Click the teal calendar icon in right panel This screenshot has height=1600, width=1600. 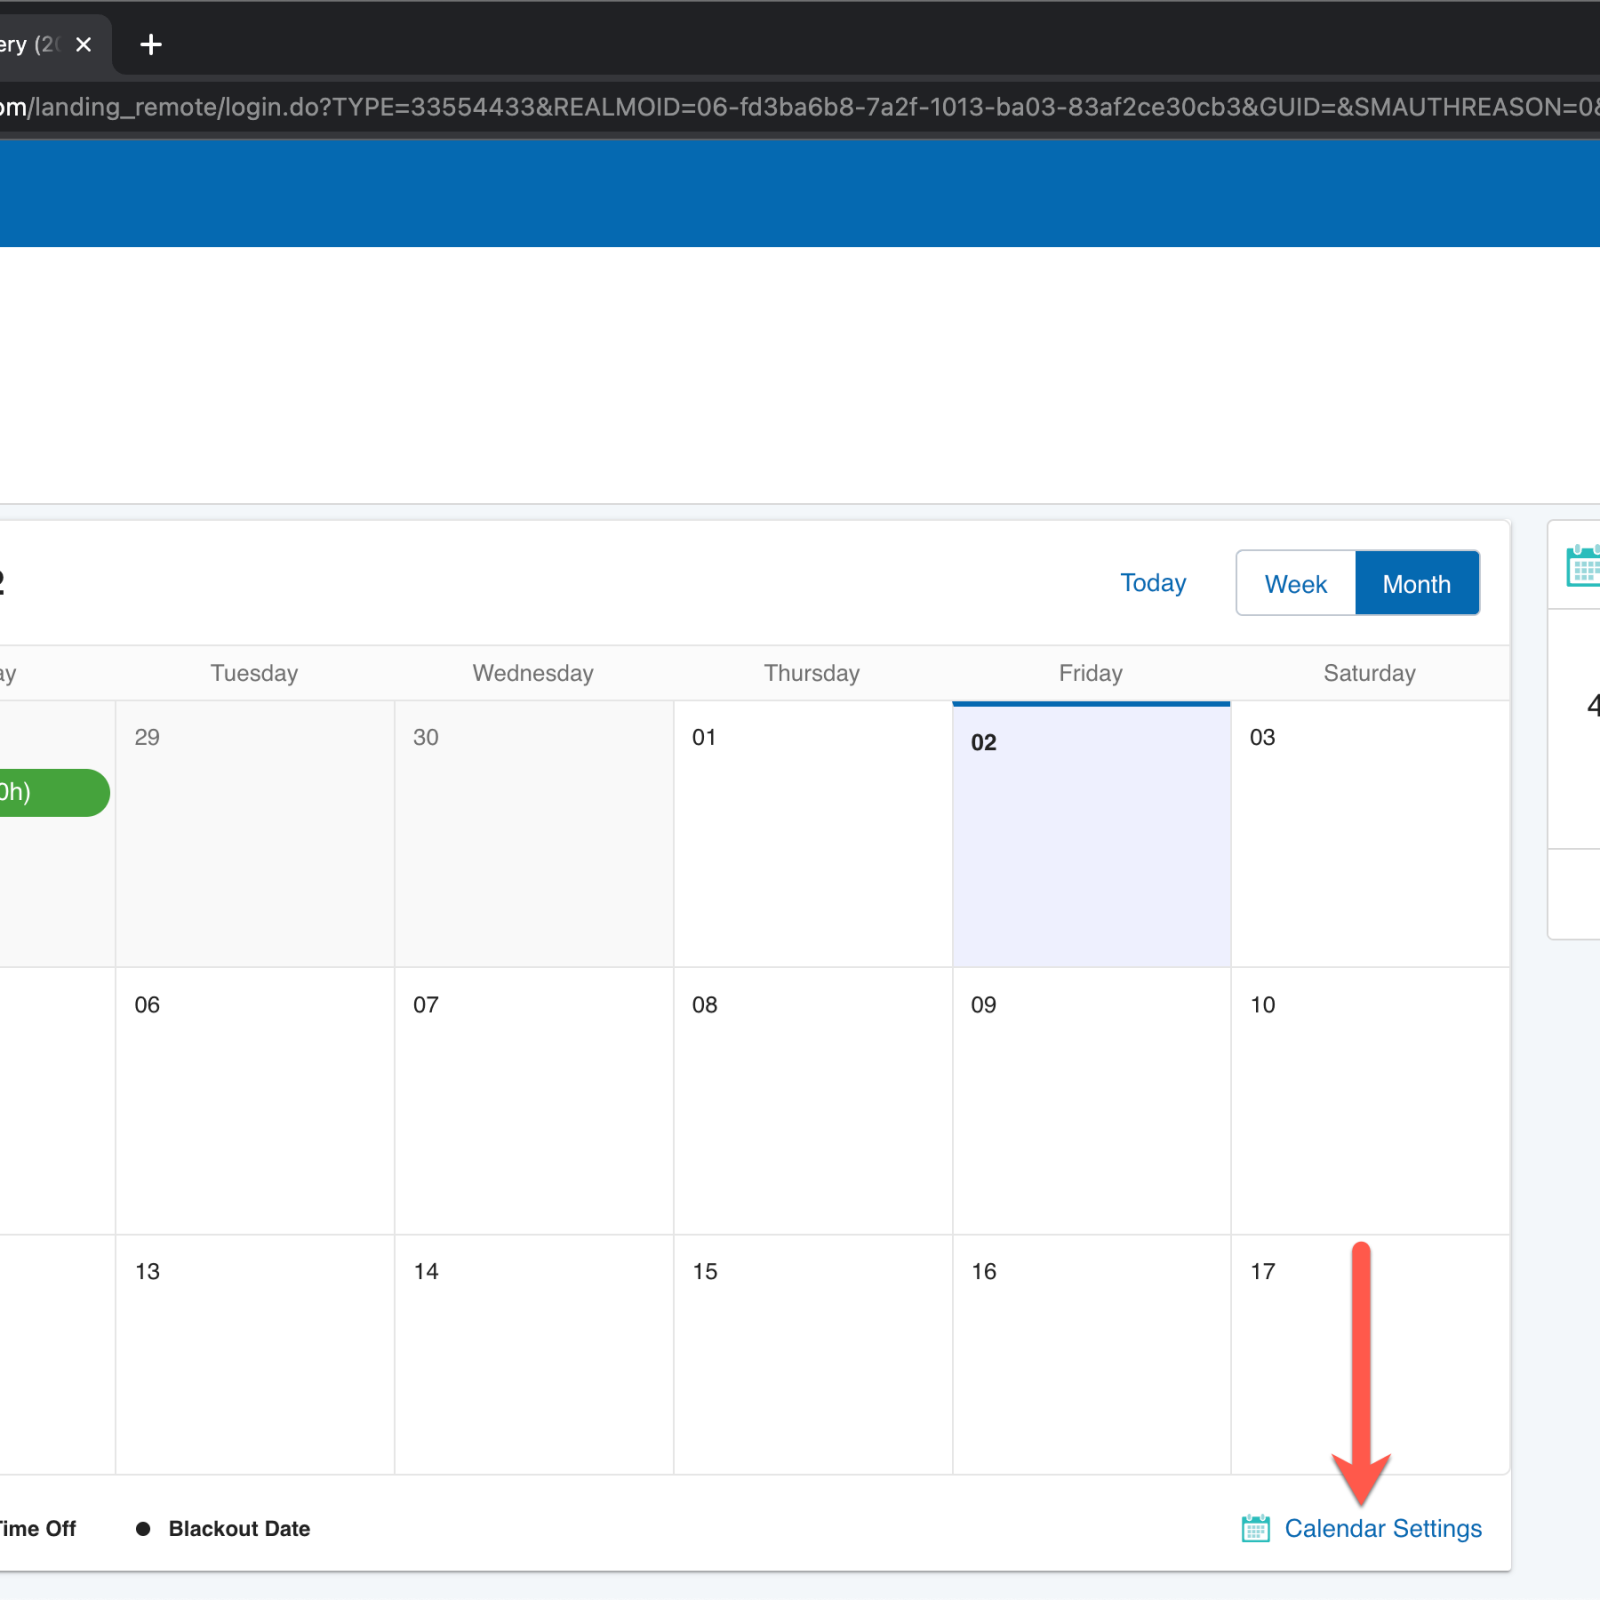point(1584,566)
